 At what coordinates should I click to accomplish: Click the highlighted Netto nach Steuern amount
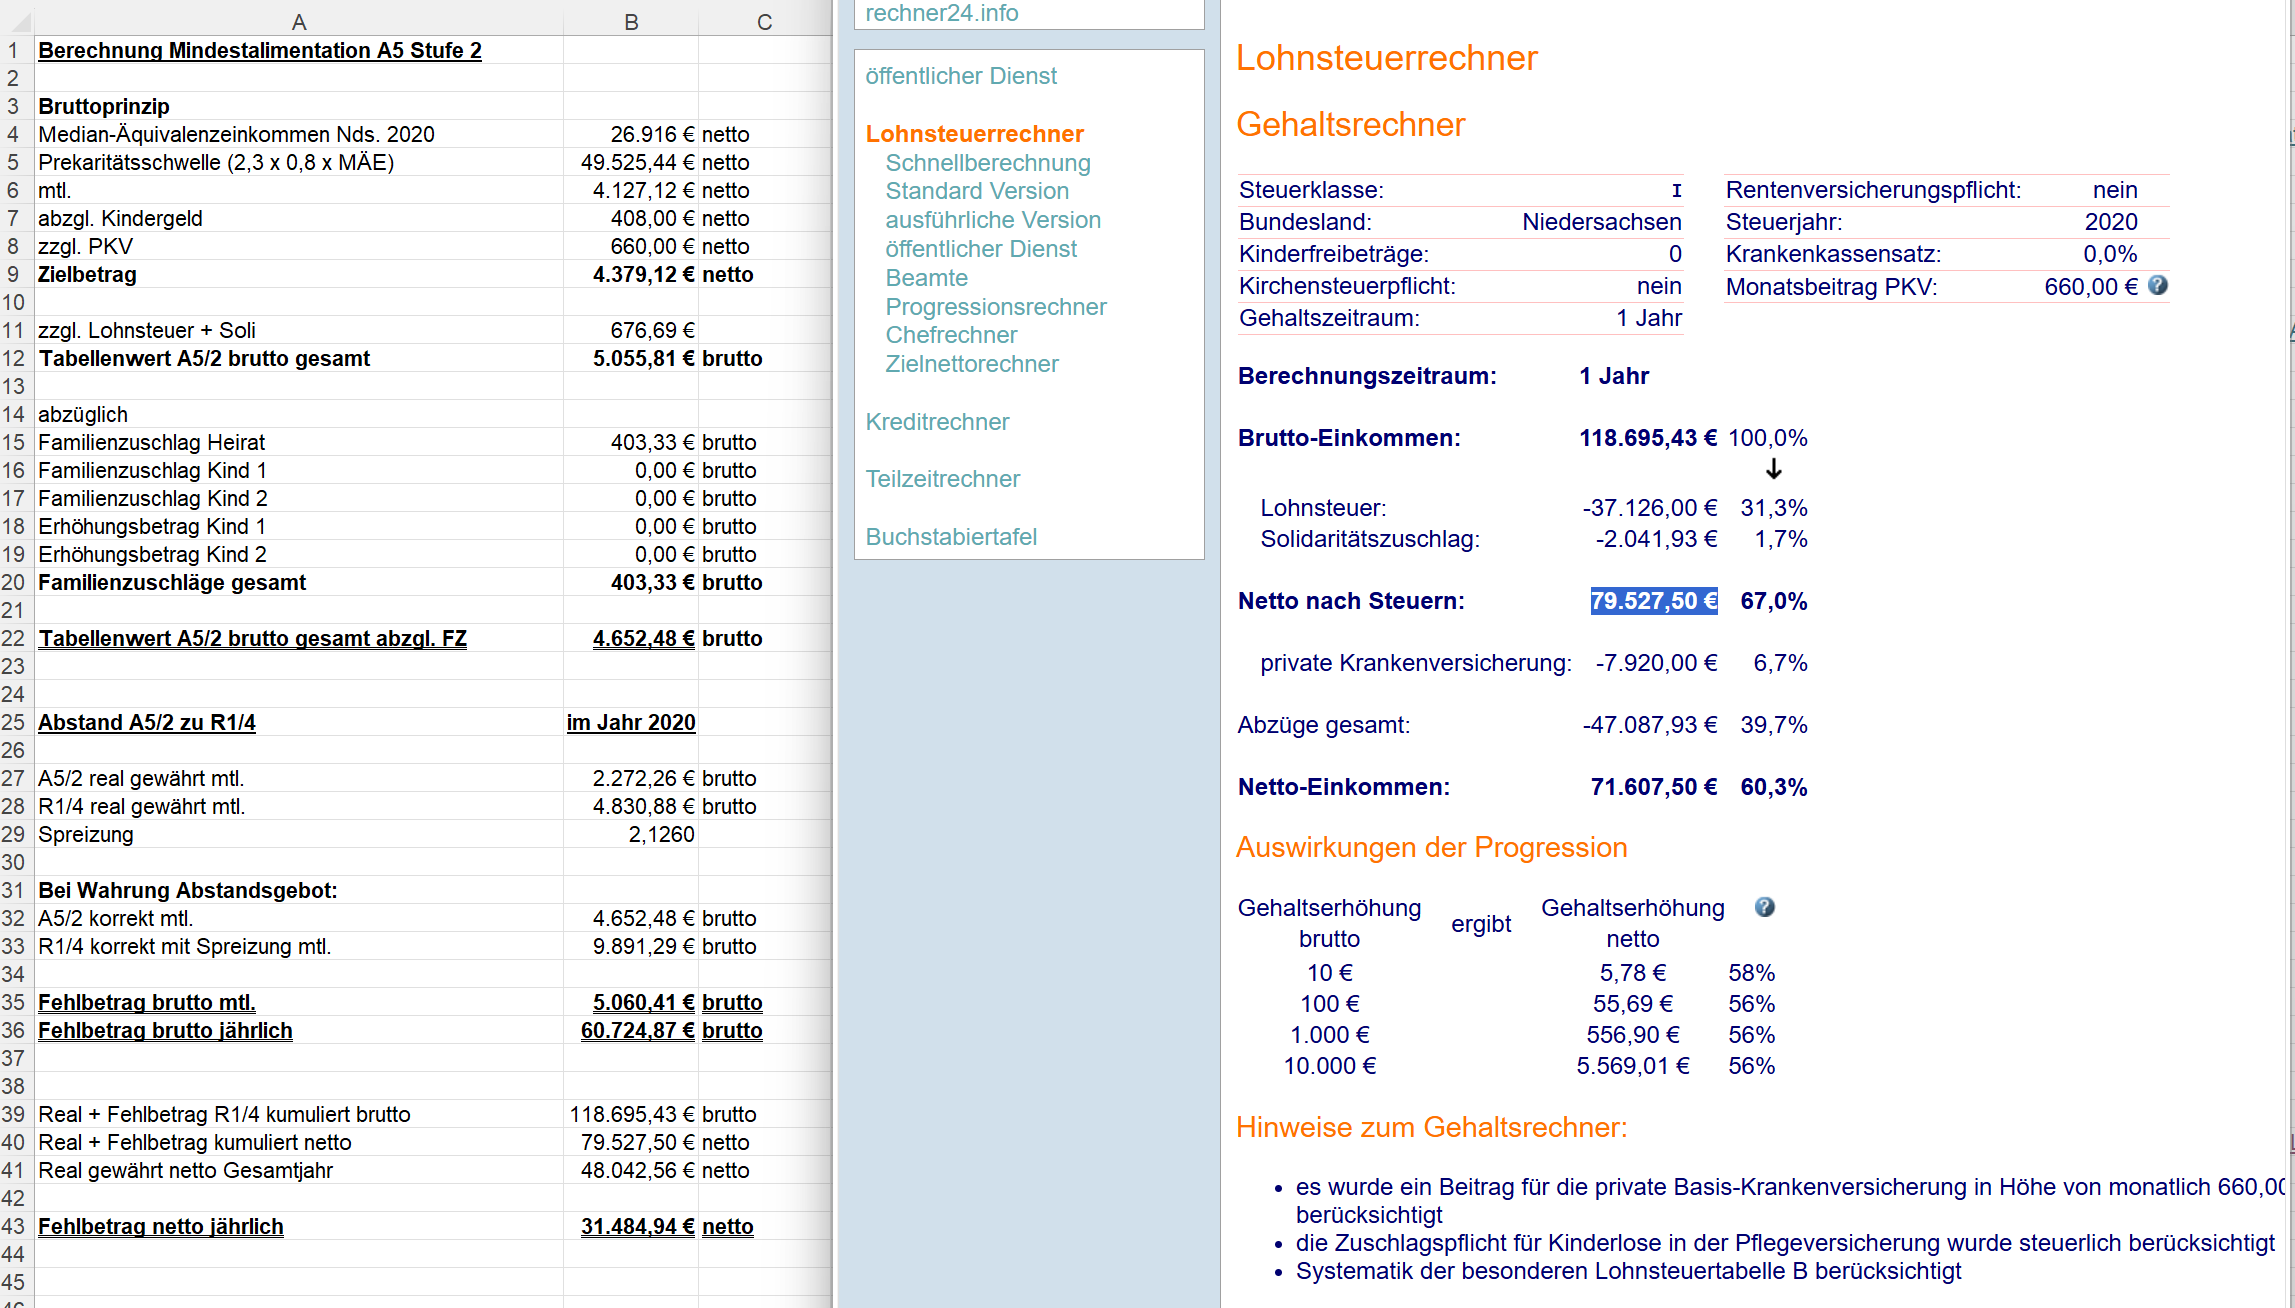click(x=1654, y=601)
